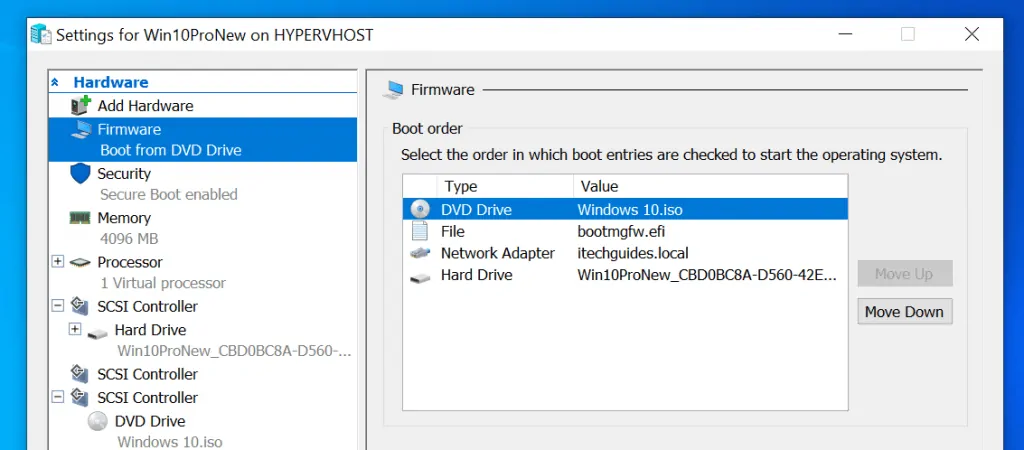
Task: Click the Hard Drive icon in boot order
Action: coord(420,276)
